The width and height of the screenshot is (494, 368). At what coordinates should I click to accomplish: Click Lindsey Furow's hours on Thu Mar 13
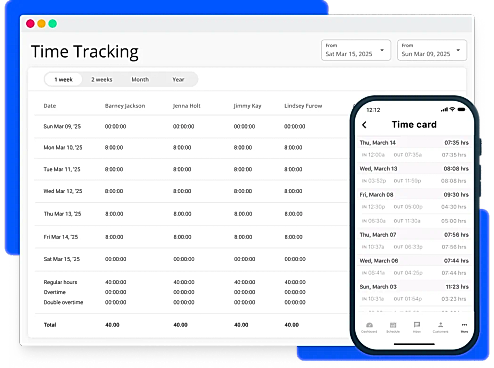point(293,214)
